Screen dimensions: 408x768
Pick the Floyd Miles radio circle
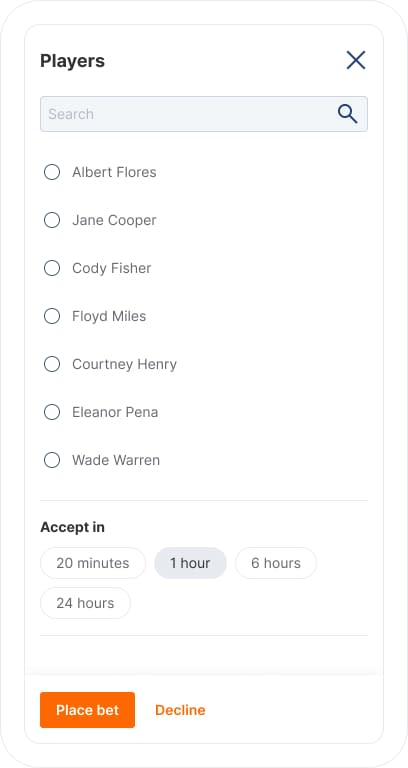click(x=52, y=316)
